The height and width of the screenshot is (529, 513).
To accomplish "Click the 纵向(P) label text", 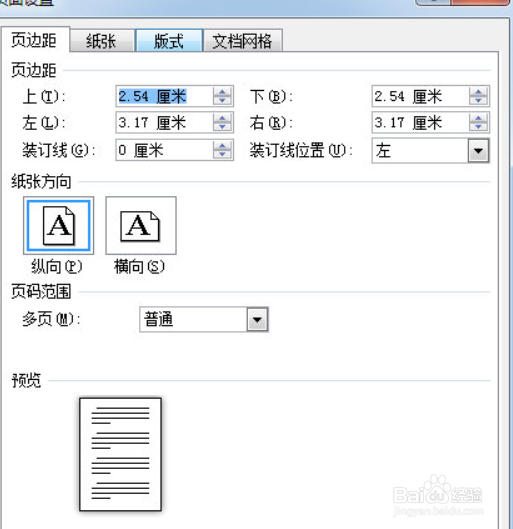I will pos(56,267).
